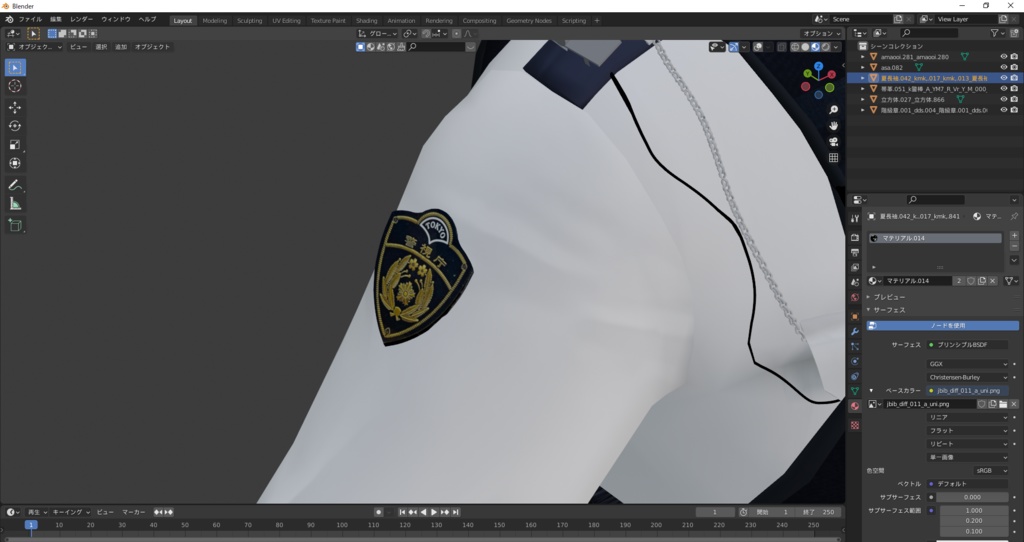Open the World properties tab
The image size is (1024, 542).
coord(855,297)
